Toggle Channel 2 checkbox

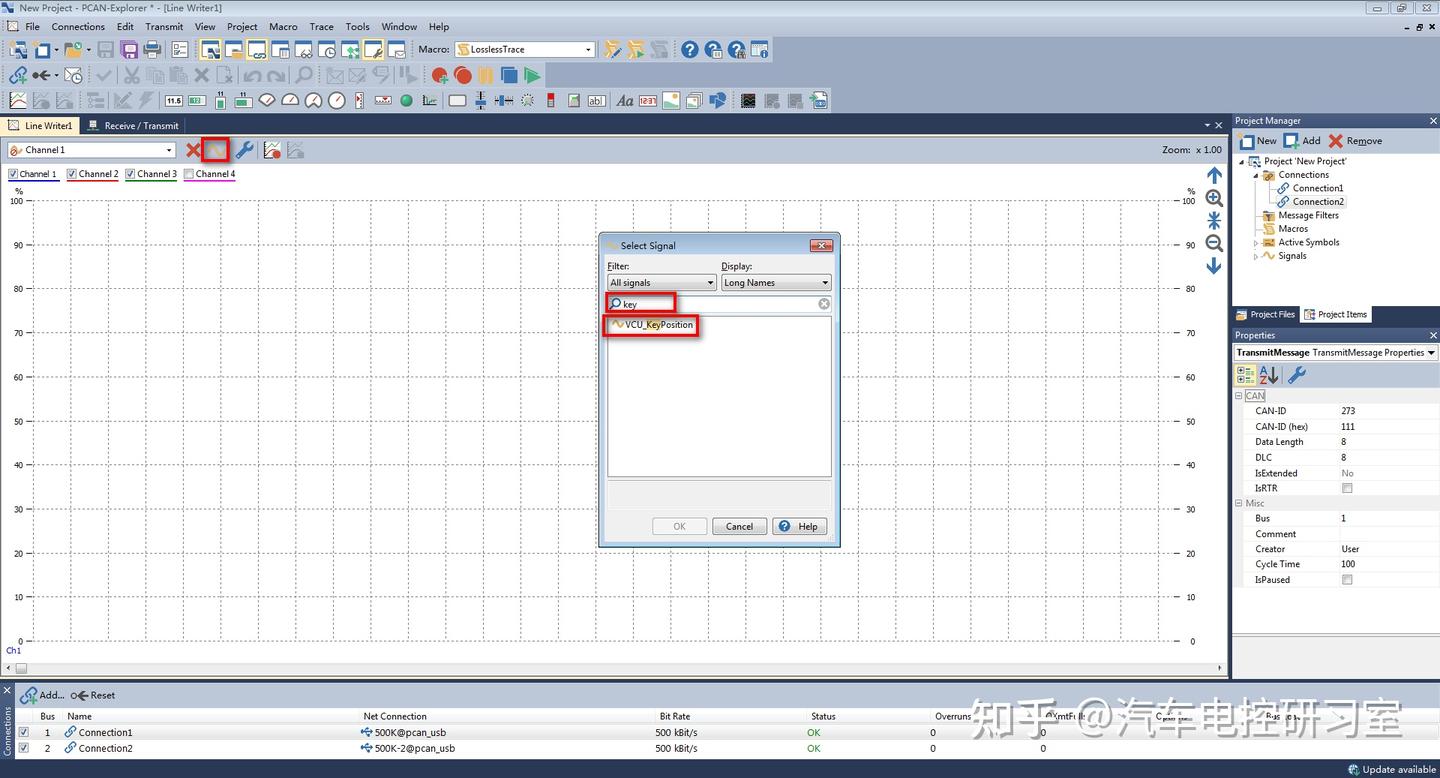[x=73, y=174]
